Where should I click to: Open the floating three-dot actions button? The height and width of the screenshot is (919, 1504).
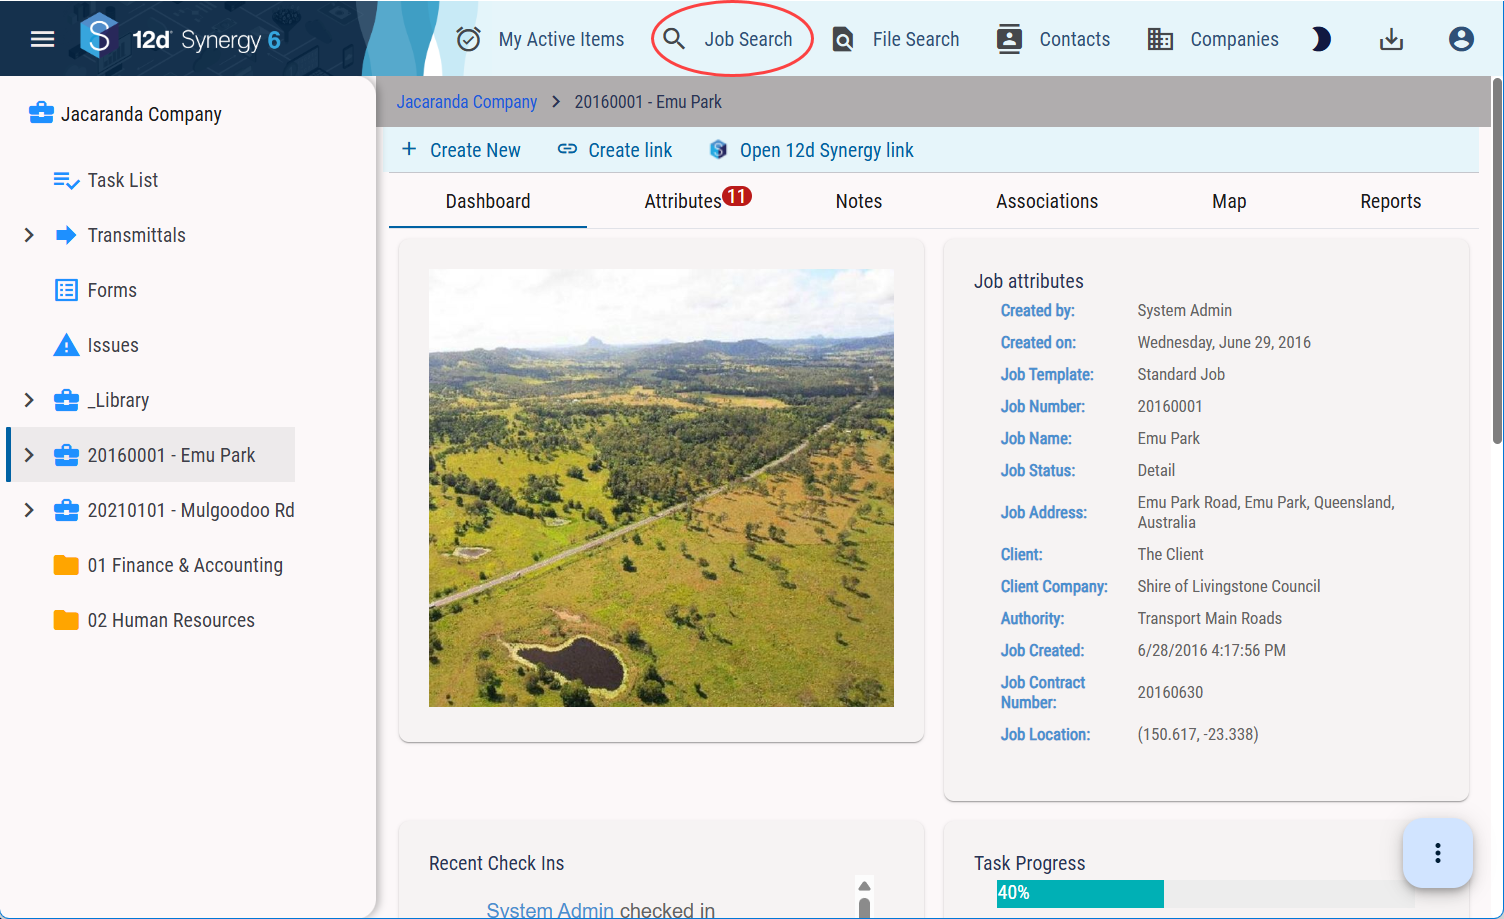coord(1437,853)
